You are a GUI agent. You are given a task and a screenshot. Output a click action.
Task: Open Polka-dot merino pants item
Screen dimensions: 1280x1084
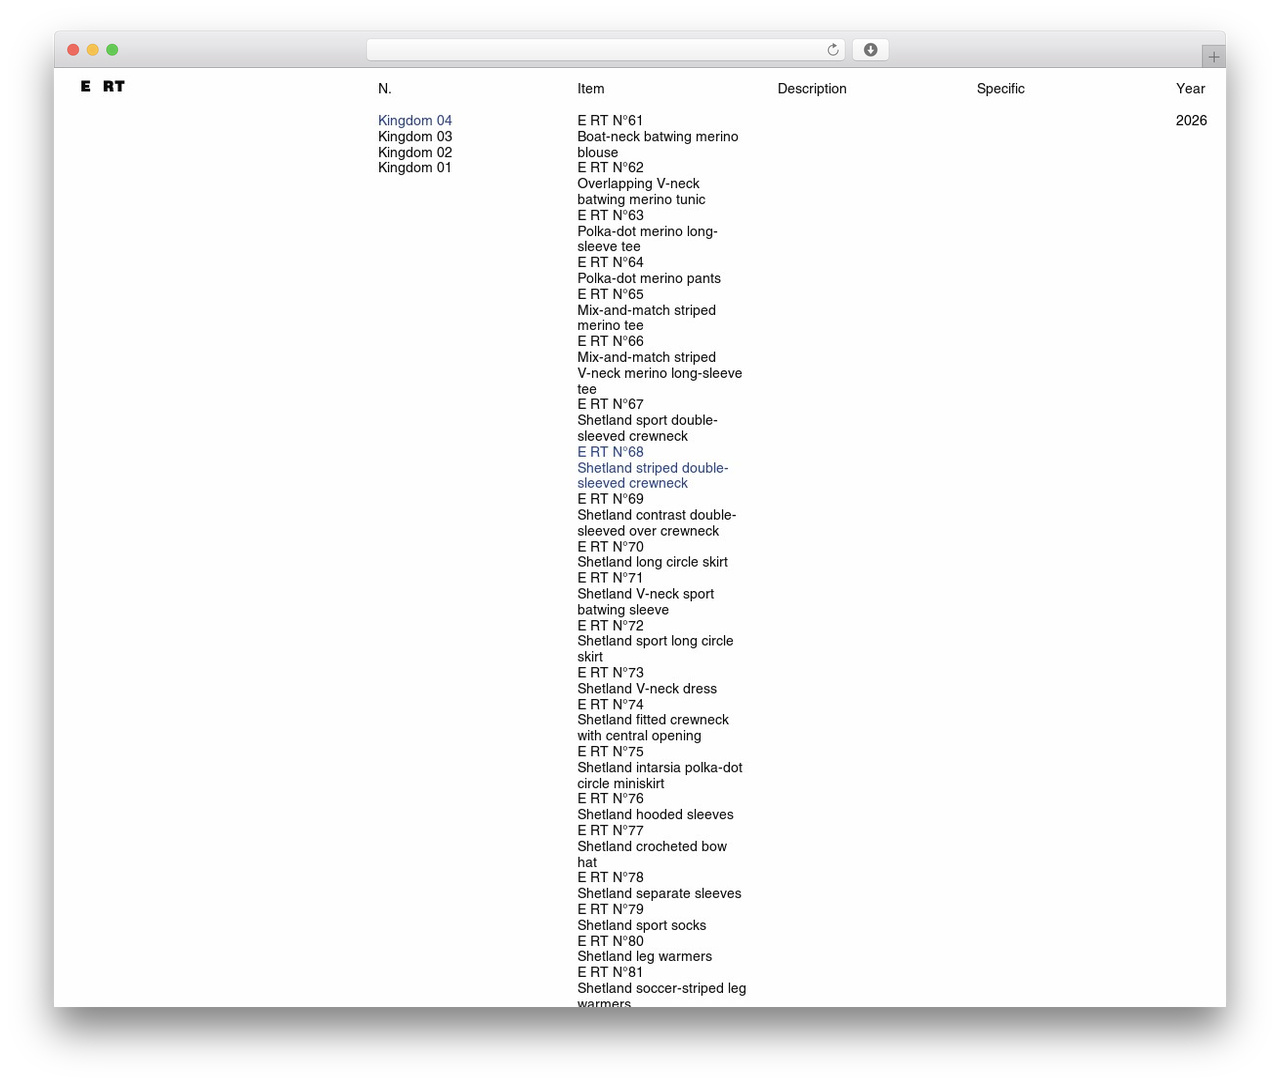point(649,270)
